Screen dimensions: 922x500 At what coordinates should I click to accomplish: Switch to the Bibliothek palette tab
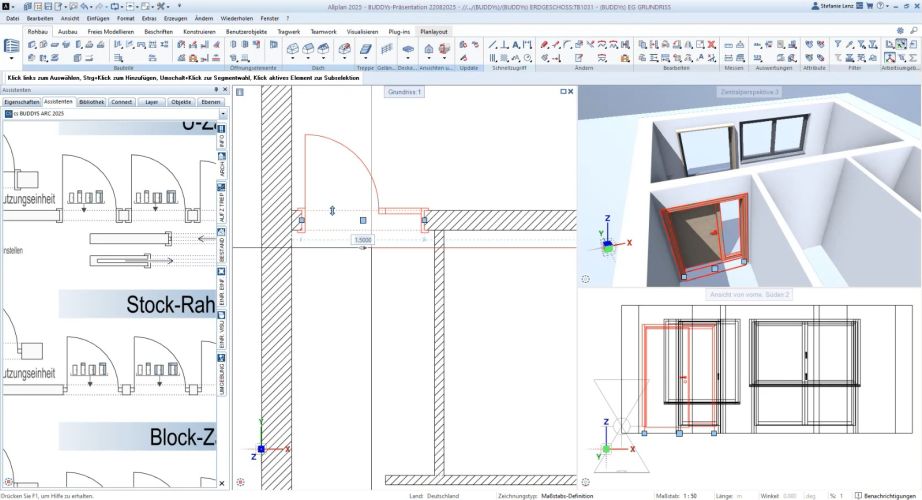[91, 102]
